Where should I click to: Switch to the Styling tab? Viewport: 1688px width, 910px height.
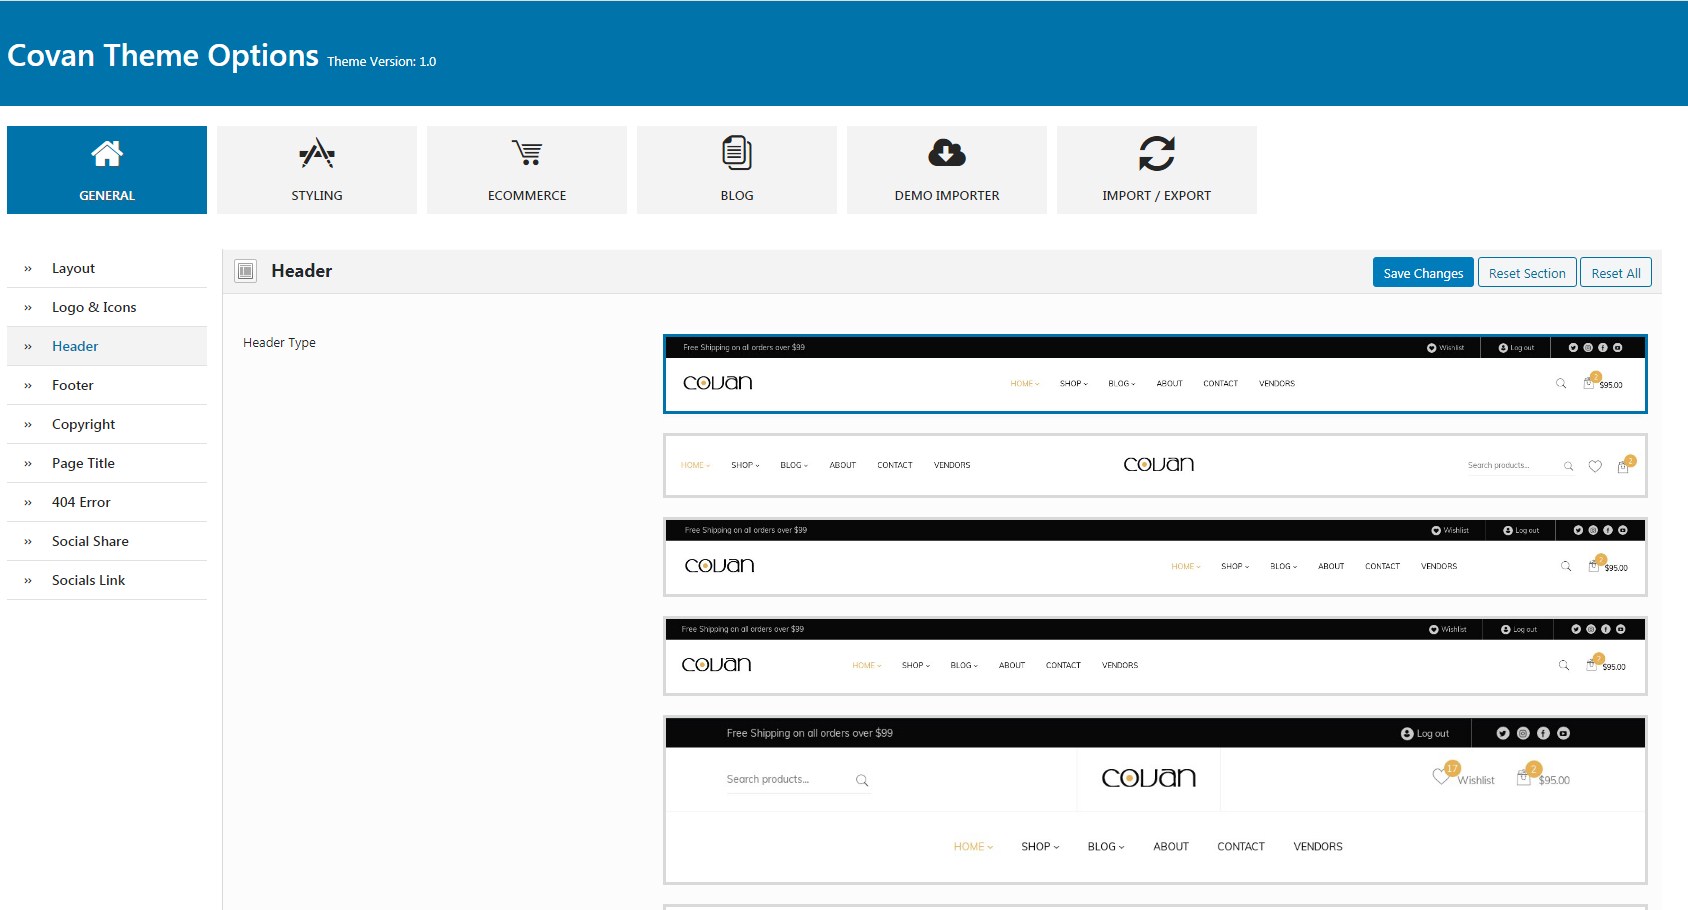[x=317, y=170]
